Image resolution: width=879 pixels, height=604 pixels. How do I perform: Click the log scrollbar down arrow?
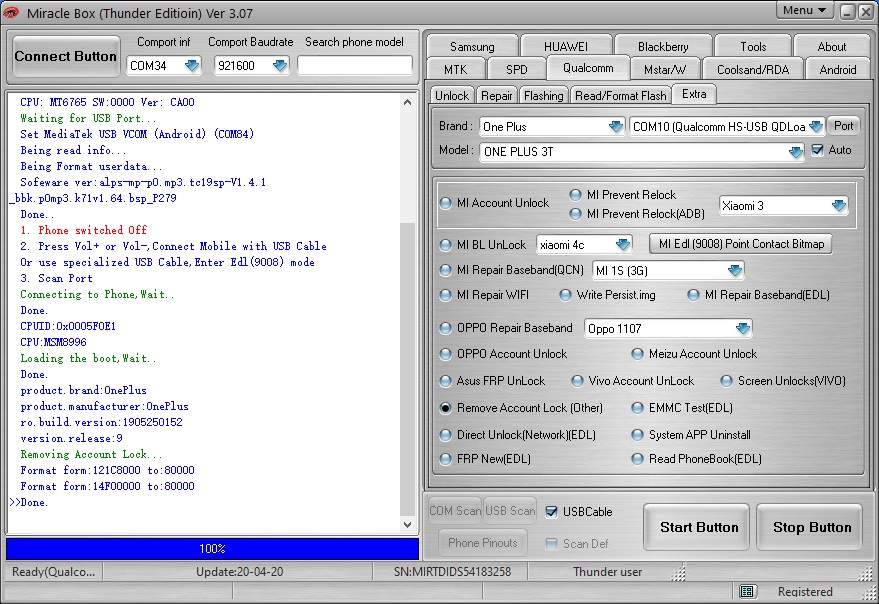tap(408, 525)
